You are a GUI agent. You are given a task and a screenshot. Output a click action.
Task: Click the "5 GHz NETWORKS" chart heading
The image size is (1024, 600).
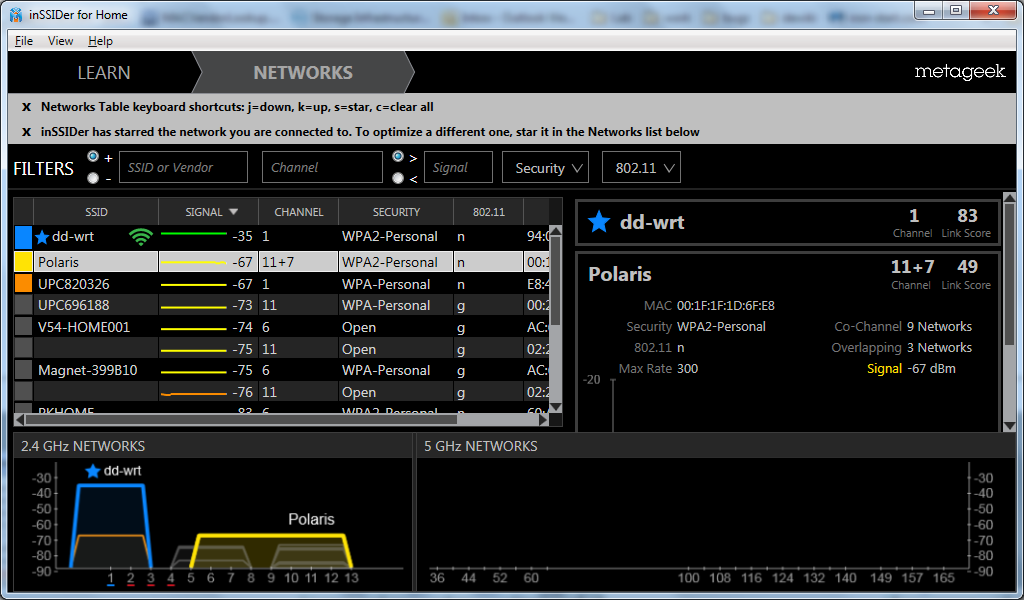tap(481, 446)
